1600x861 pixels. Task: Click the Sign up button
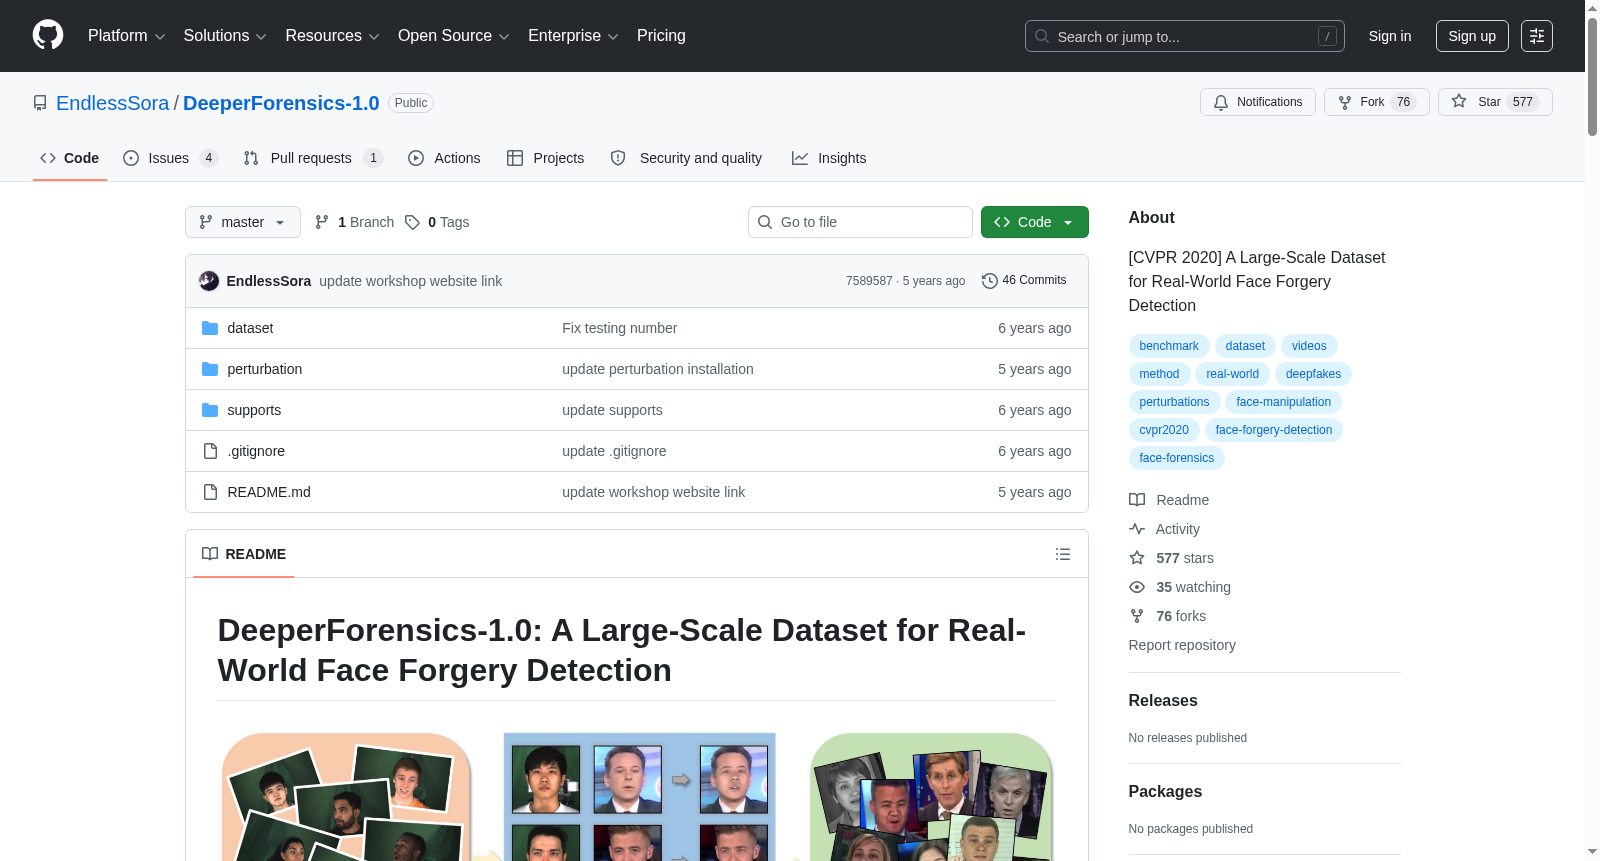[1472, 36]
